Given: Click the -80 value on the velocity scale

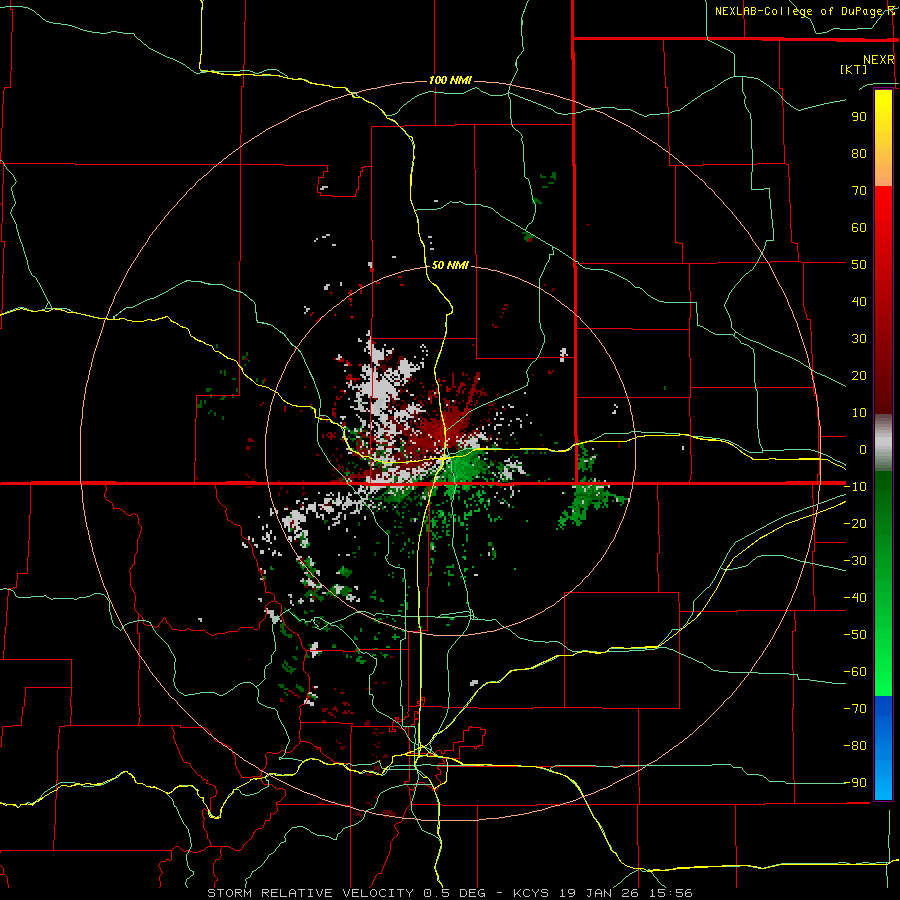Looking at the screenshot, I should 855,746.
